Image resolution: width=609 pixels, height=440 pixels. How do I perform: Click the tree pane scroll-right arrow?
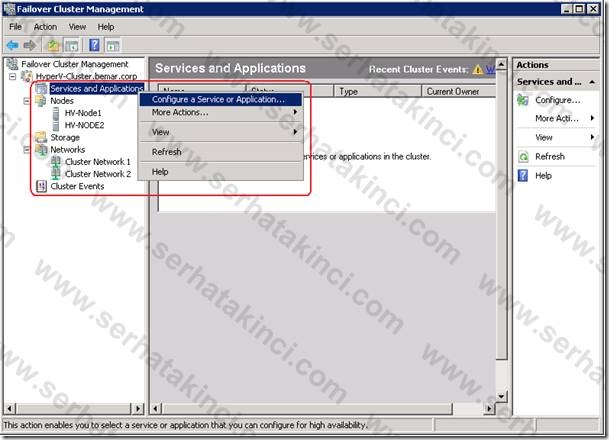(x=138, y=408)
